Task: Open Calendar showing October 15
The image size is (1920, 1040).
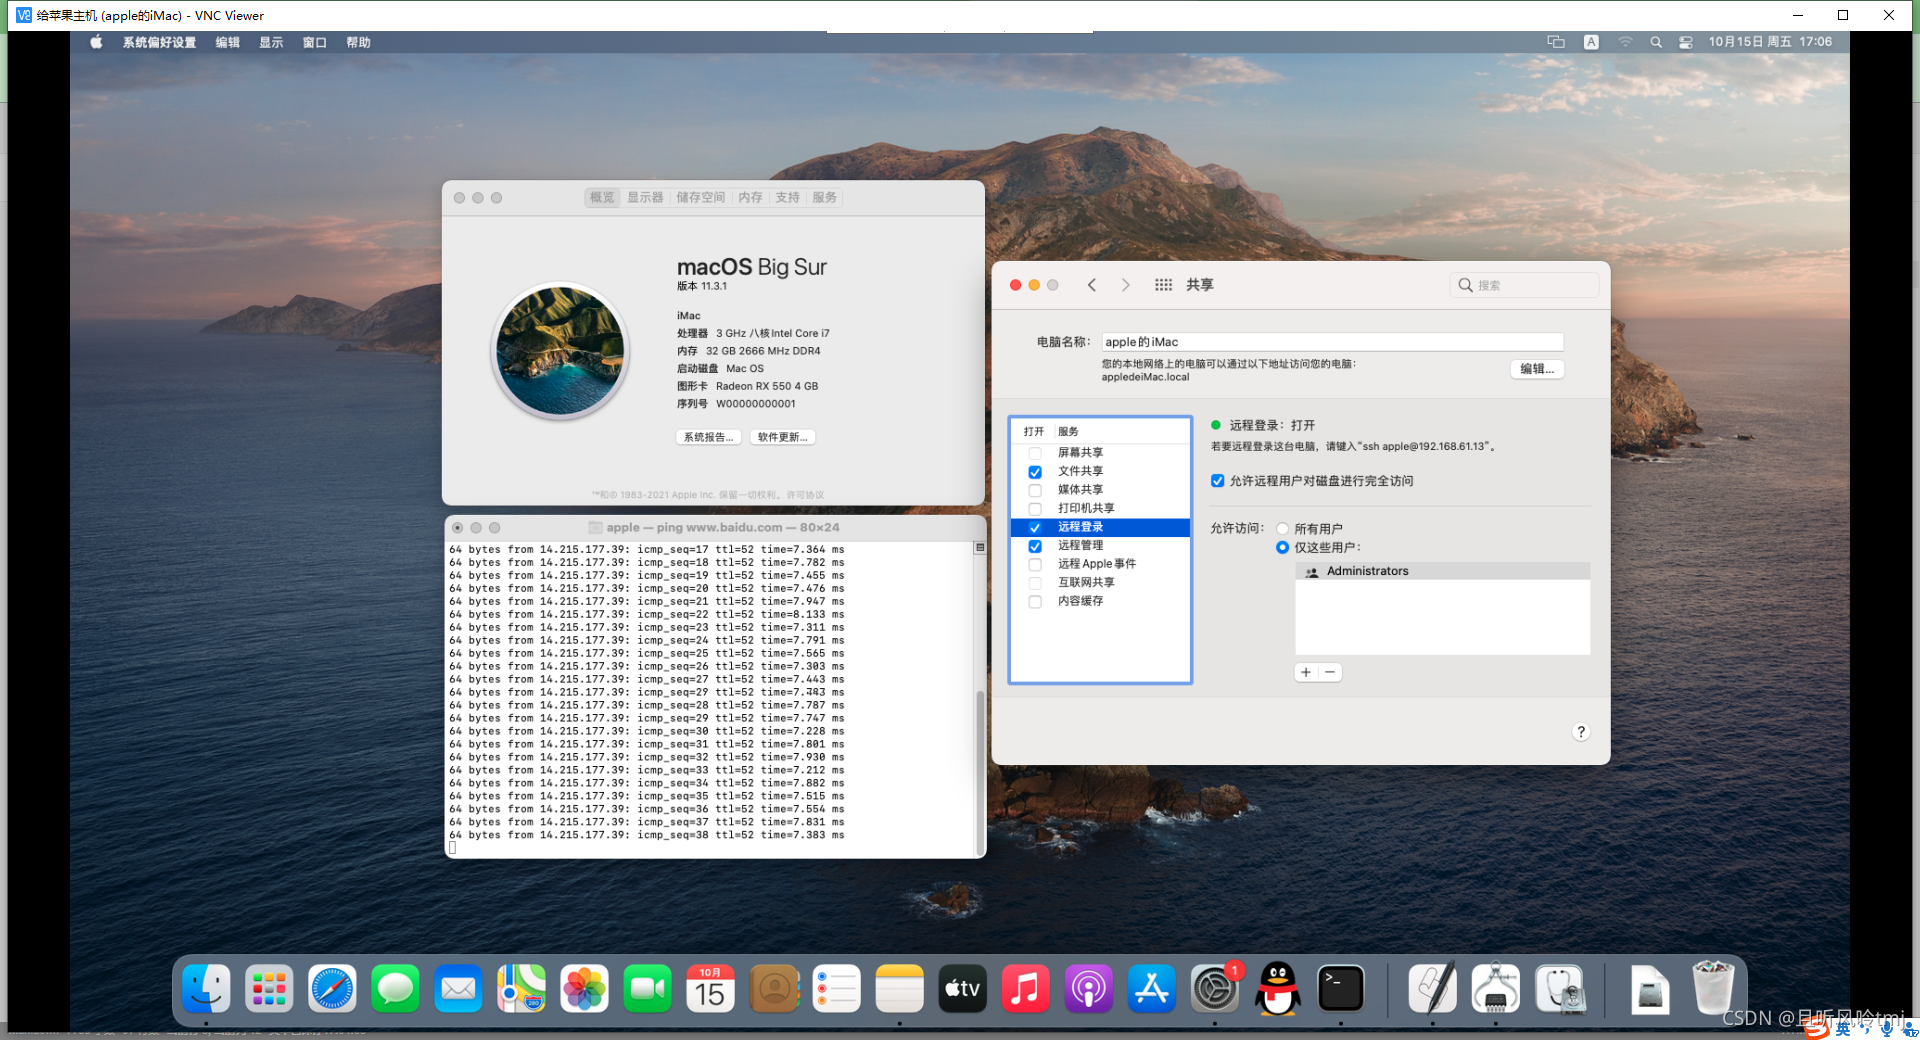Action: pyautogui.click(x=710, y=989)
